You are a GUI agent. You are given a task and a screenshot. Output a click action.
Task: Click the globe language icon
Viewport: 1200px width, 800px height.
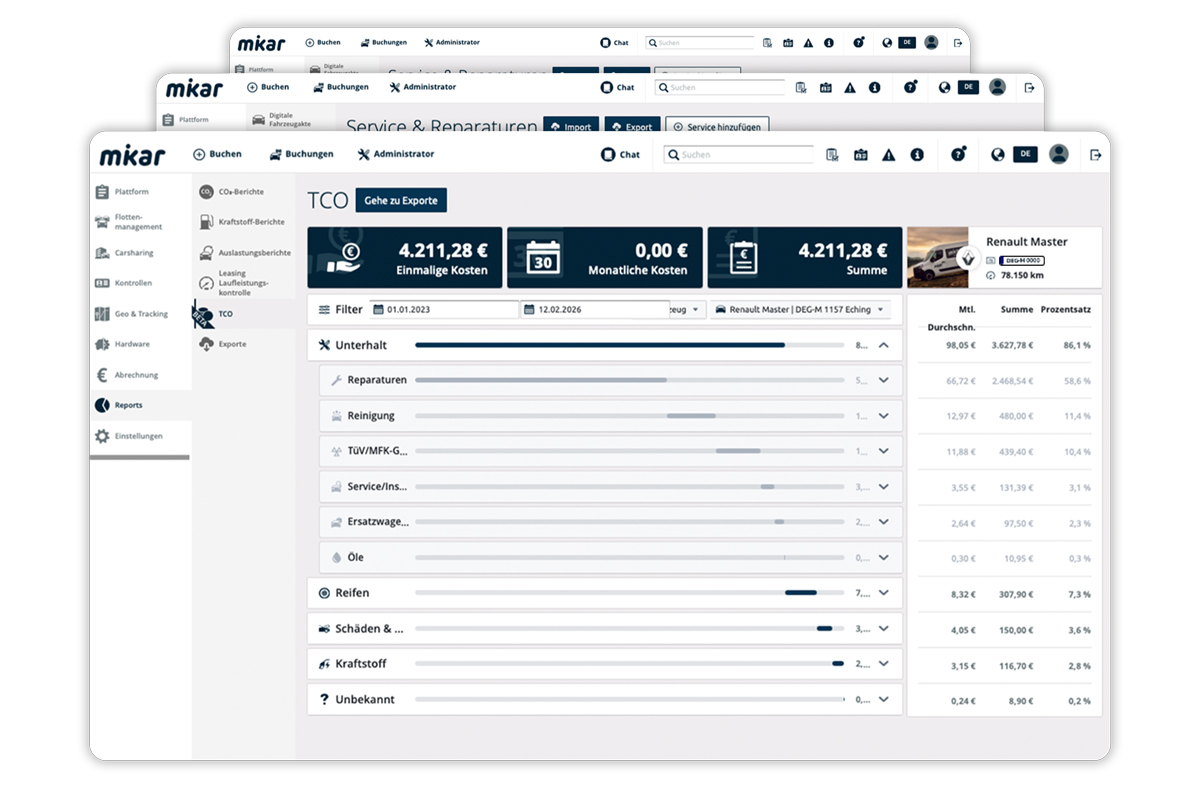997,155
